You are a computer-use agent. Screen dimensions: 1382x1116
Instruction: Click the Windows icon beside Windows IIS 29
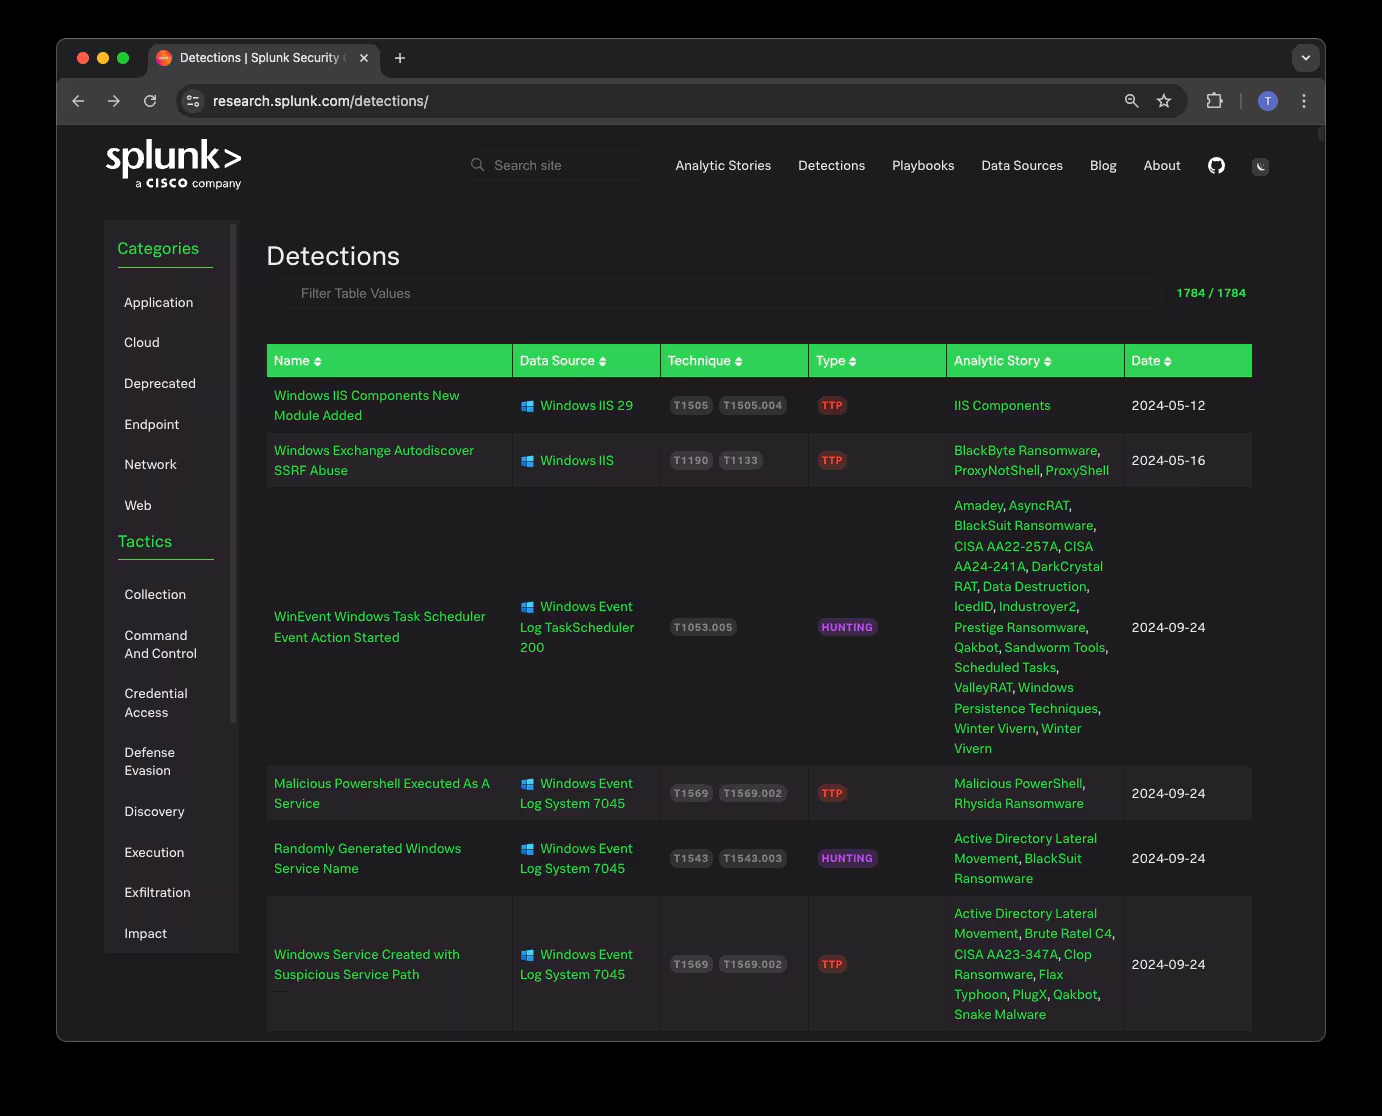coord(527,406)
